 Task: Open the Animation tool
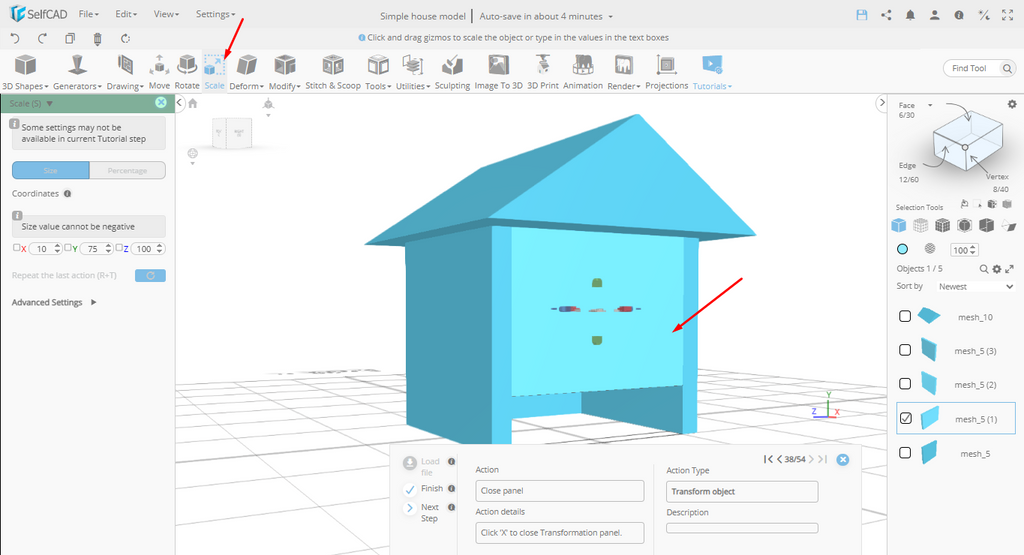tap(582, 71)
